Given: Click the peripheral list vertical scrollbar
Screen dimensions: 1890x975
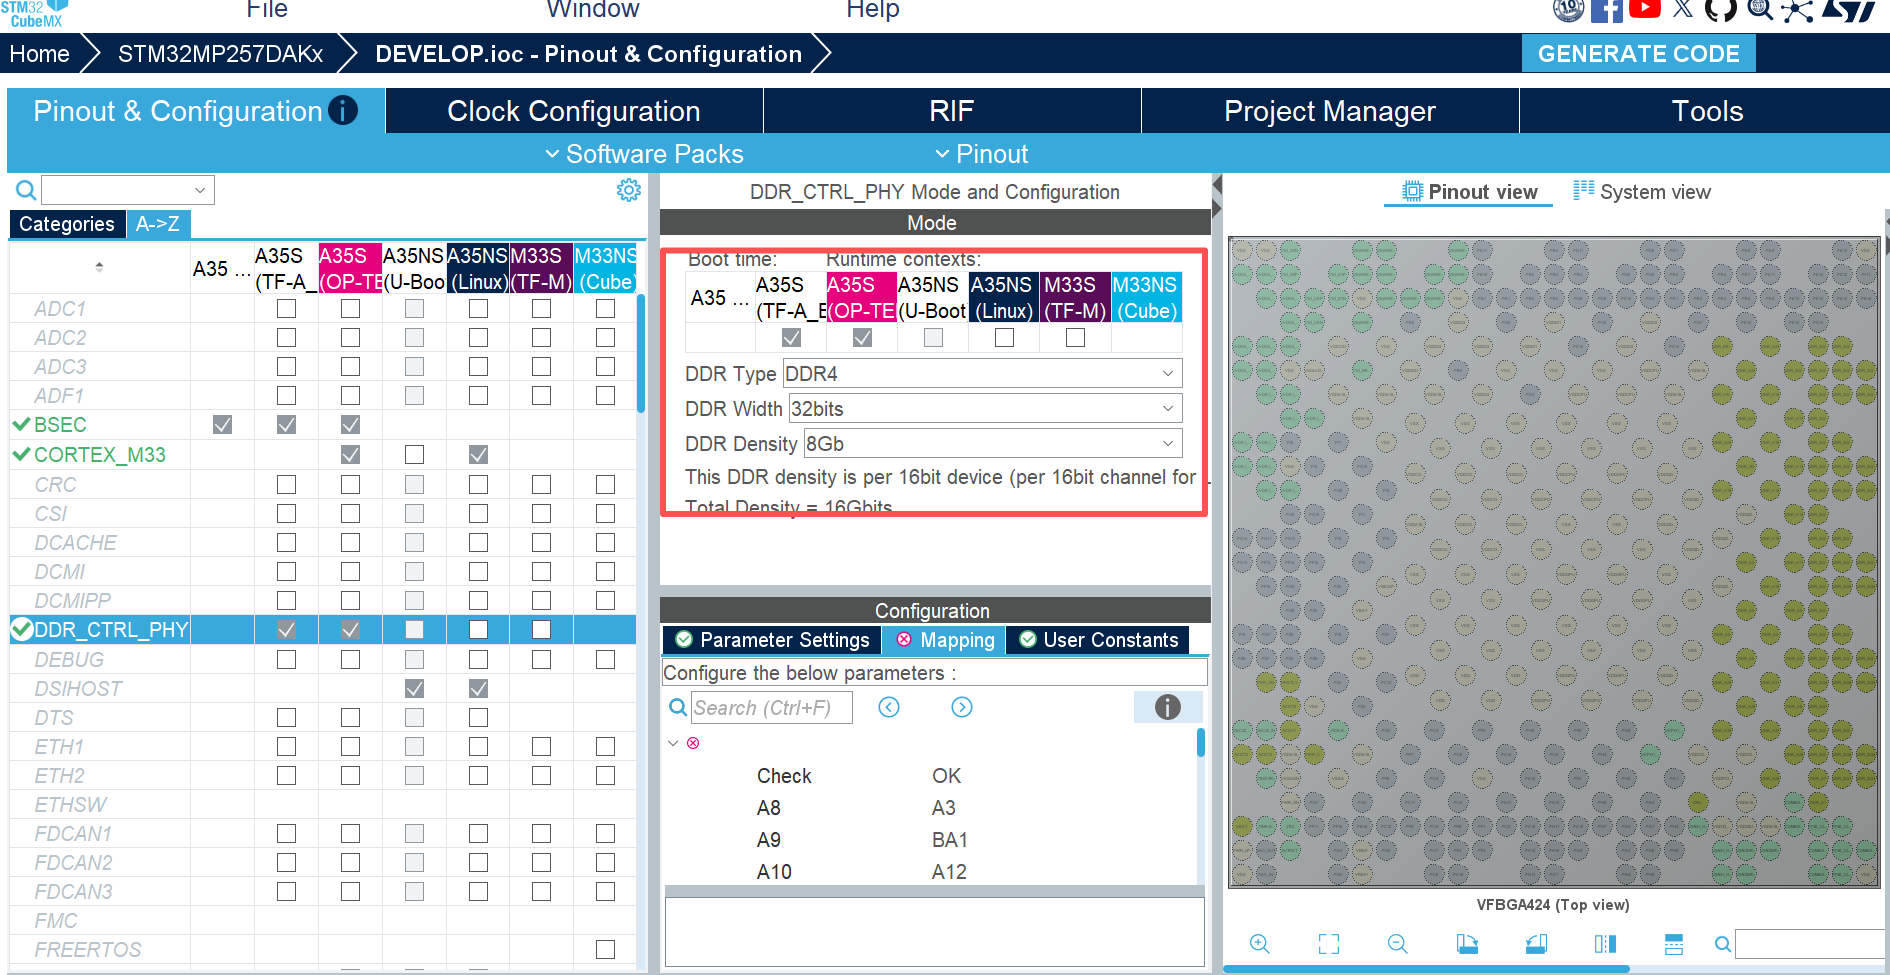Looking at the screenshot, I should click(x=641, y=355).
